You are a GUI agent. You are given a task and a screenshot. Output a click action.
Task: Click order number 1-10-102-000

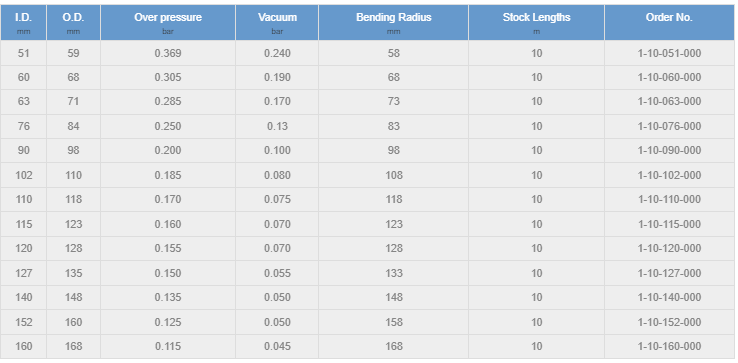(669, 175)
